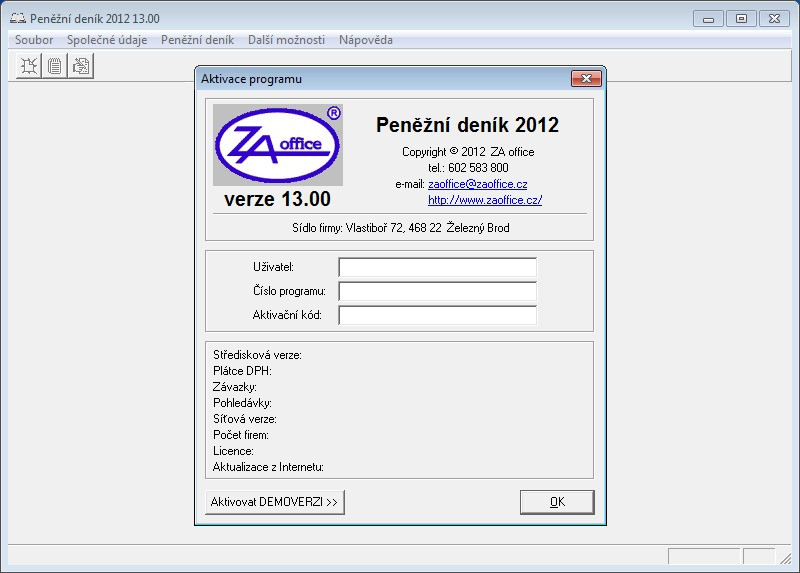Screen dimensions: 800x573
Task: Open the http://www.zaoffice.cz/ website link
Action: click(x=485, y=200)
